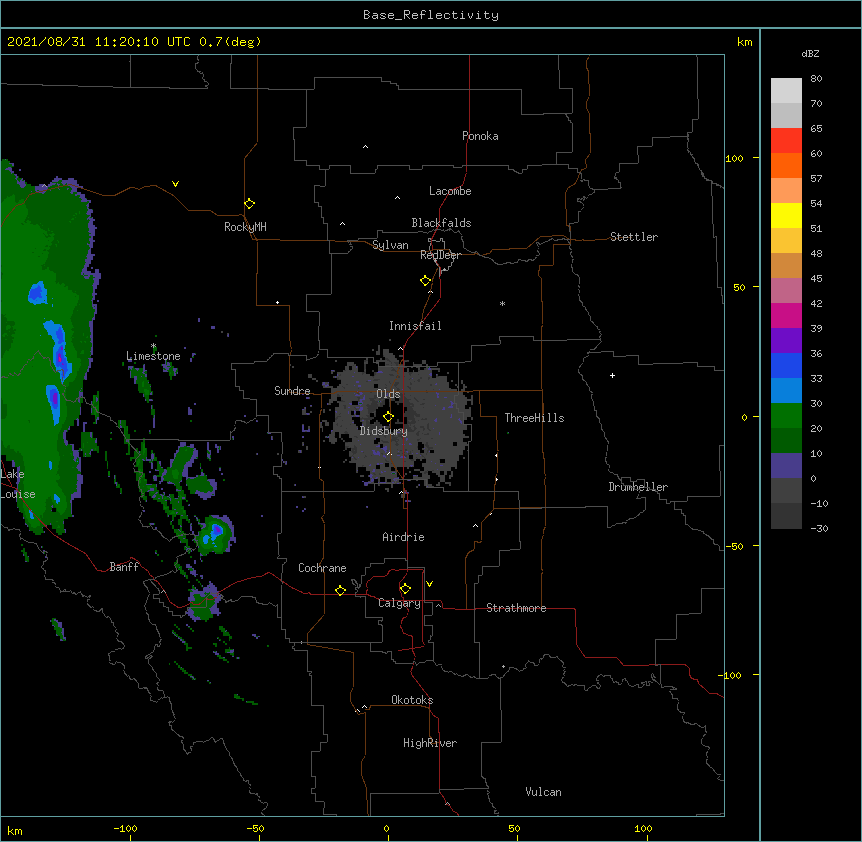Click the -30 value on dBZ legend
Image resolution: width=862 pixels, height=842 pixels.
[x=819, y=528]
